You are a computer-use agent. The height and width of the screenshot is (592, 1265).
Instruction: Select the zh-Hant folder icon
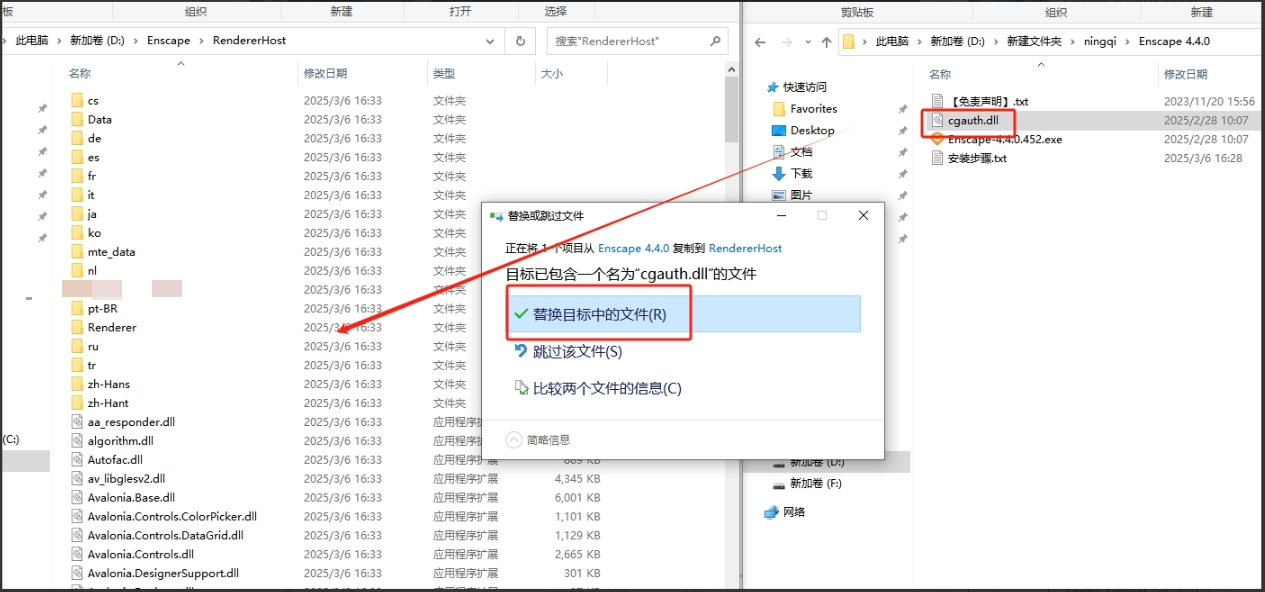tap(77, 403)
